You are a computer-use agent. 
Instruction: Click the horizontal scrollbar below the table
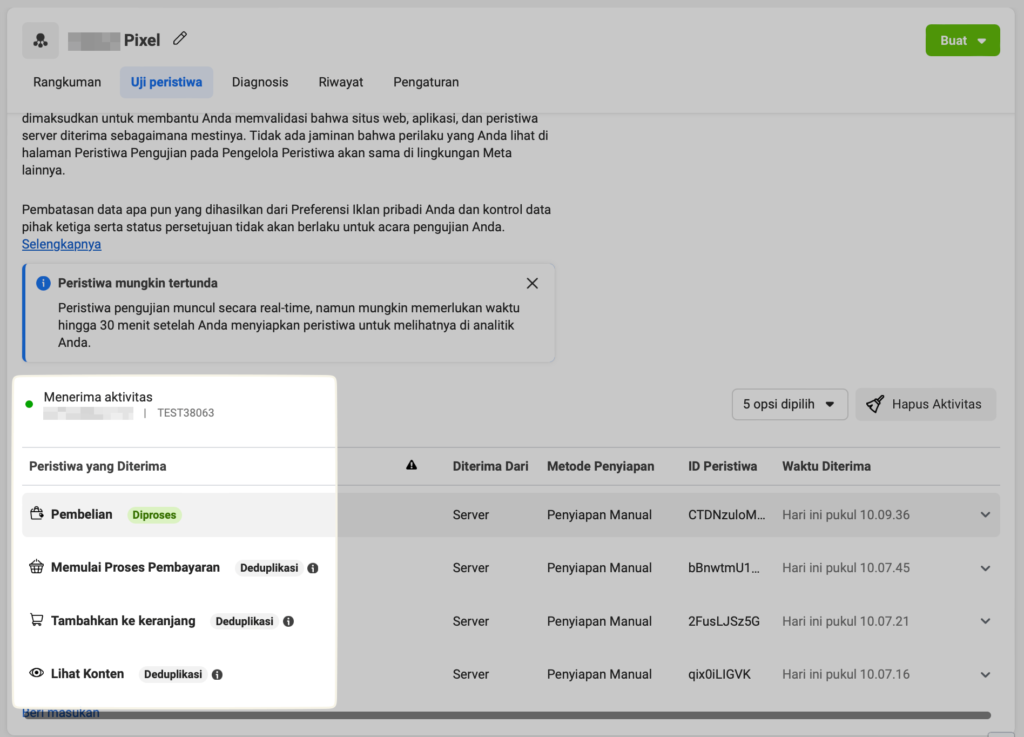[x=506, y=715]
